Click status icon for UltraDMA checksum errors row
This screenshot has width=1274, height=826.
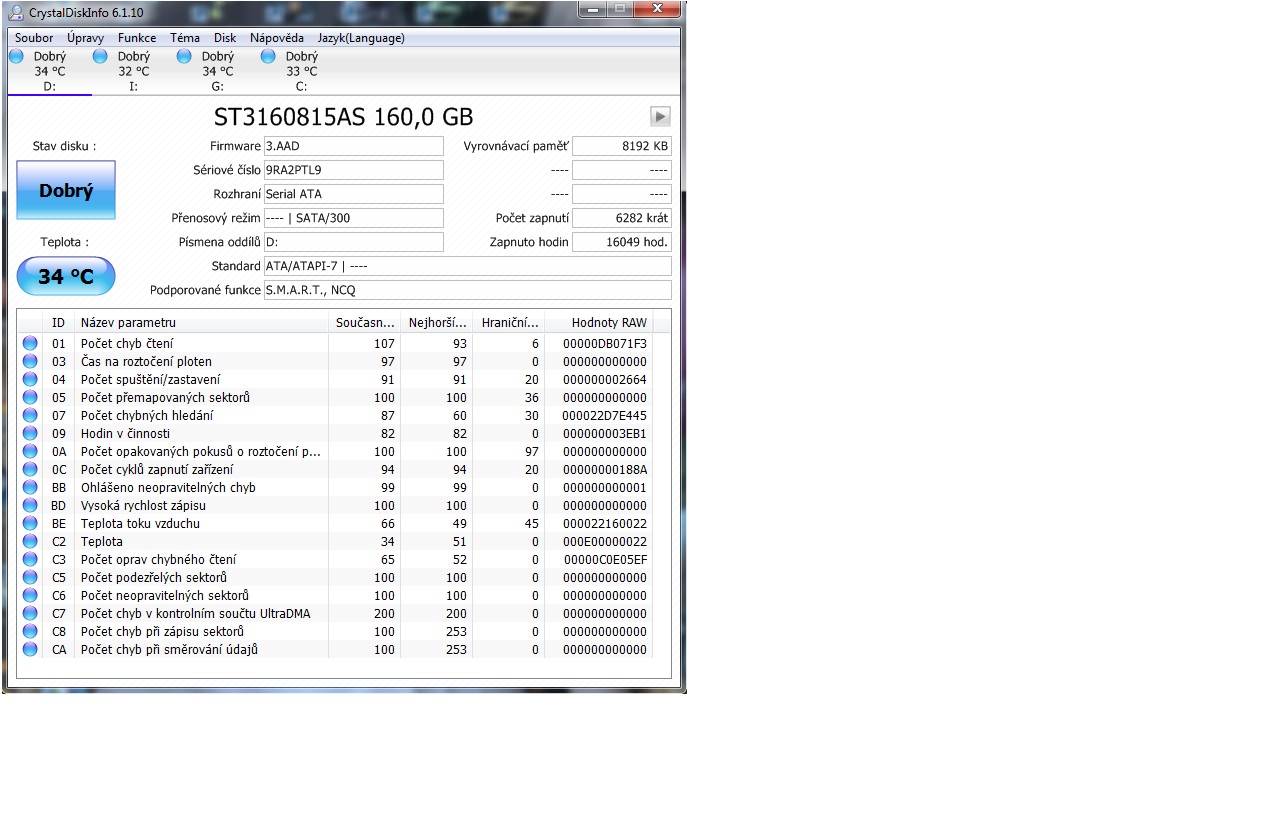pos(30,613)
